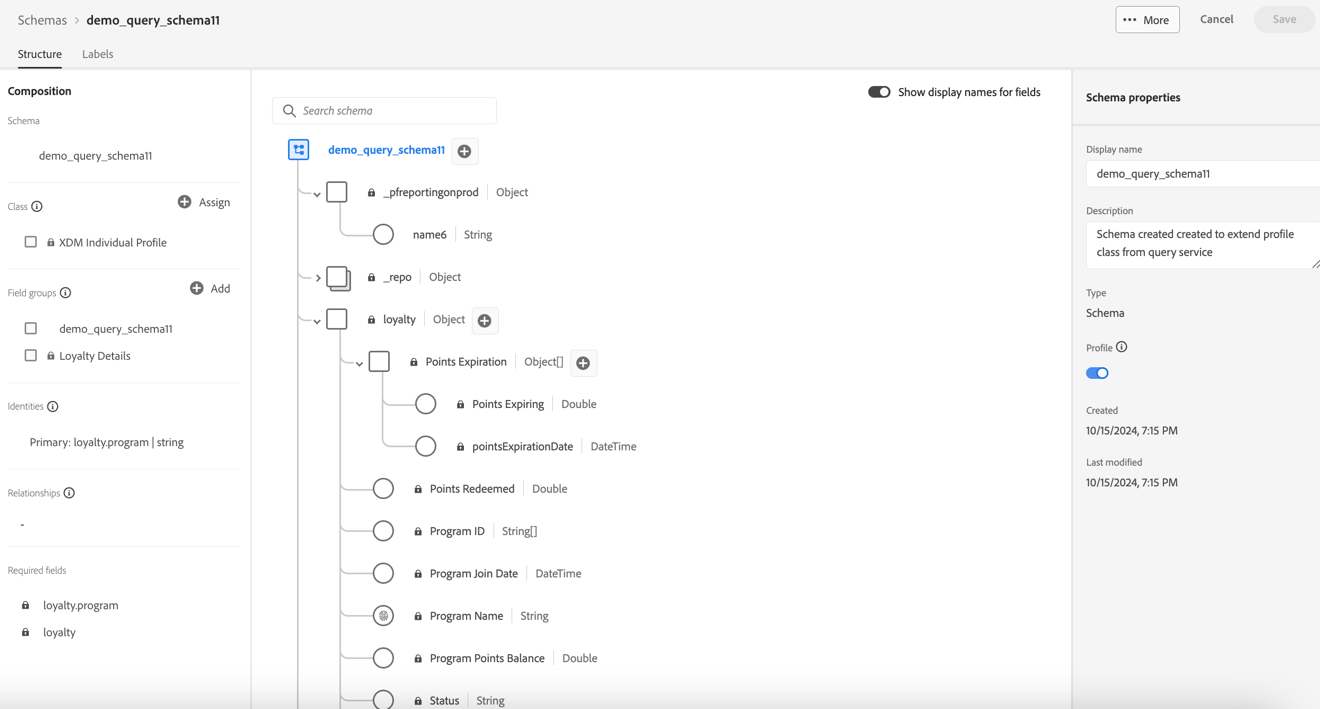Click the Assign plus icon in the Class section

[x=184, y=202]
